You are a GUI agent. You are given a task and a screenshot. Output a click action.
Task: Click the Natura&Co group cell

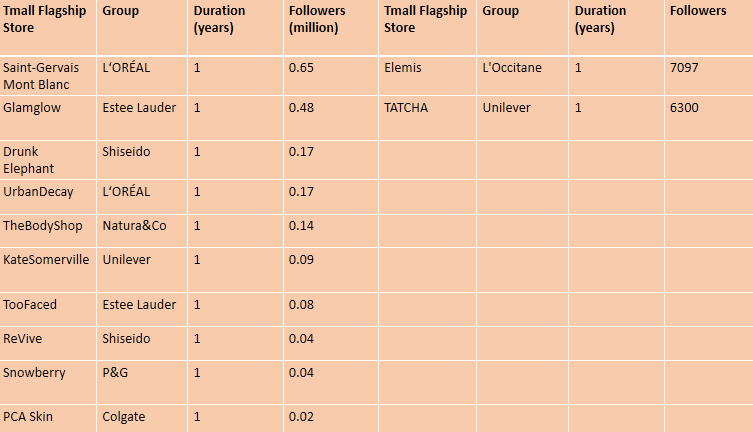[142, 231]
